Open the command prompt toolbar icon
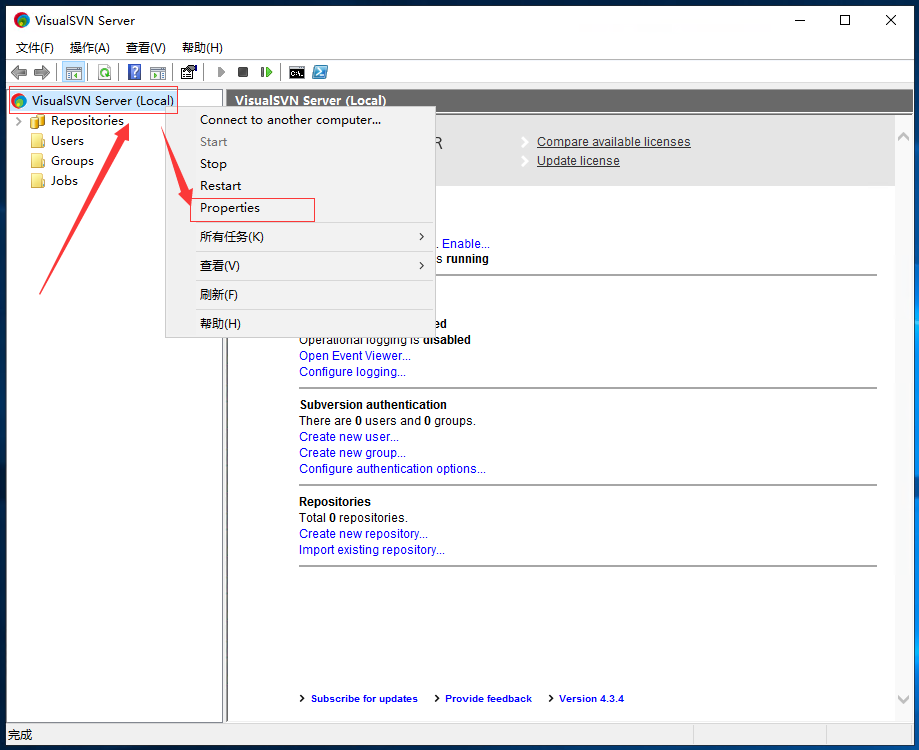 (x=297, y=73)
